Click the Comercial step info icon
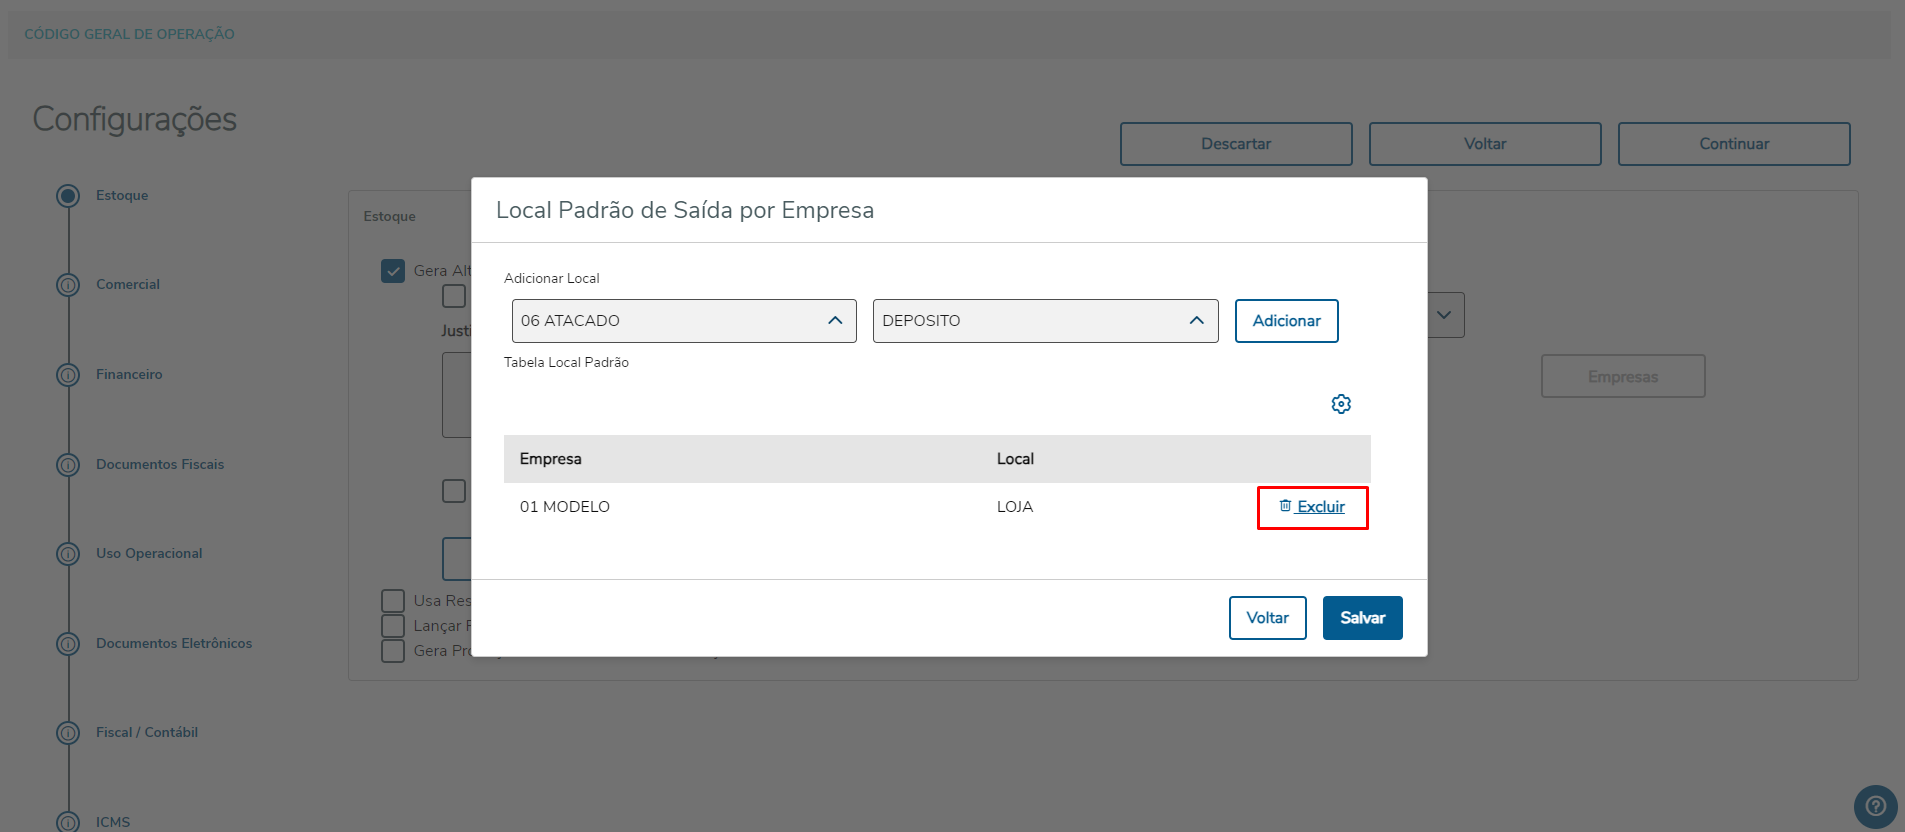1905x832 pixels. [68, 285]
